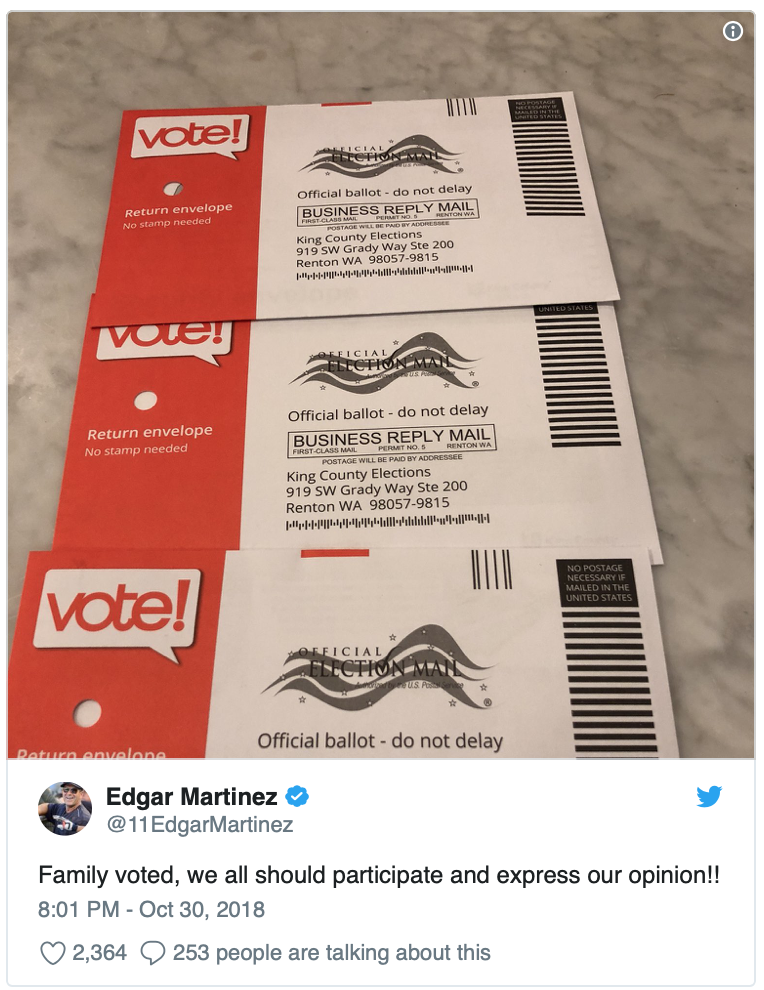The image size is (764, 990).
Task: Open the 8:01 PM - Oct 30, 2018 timestamp
Action: coord(152,909)
